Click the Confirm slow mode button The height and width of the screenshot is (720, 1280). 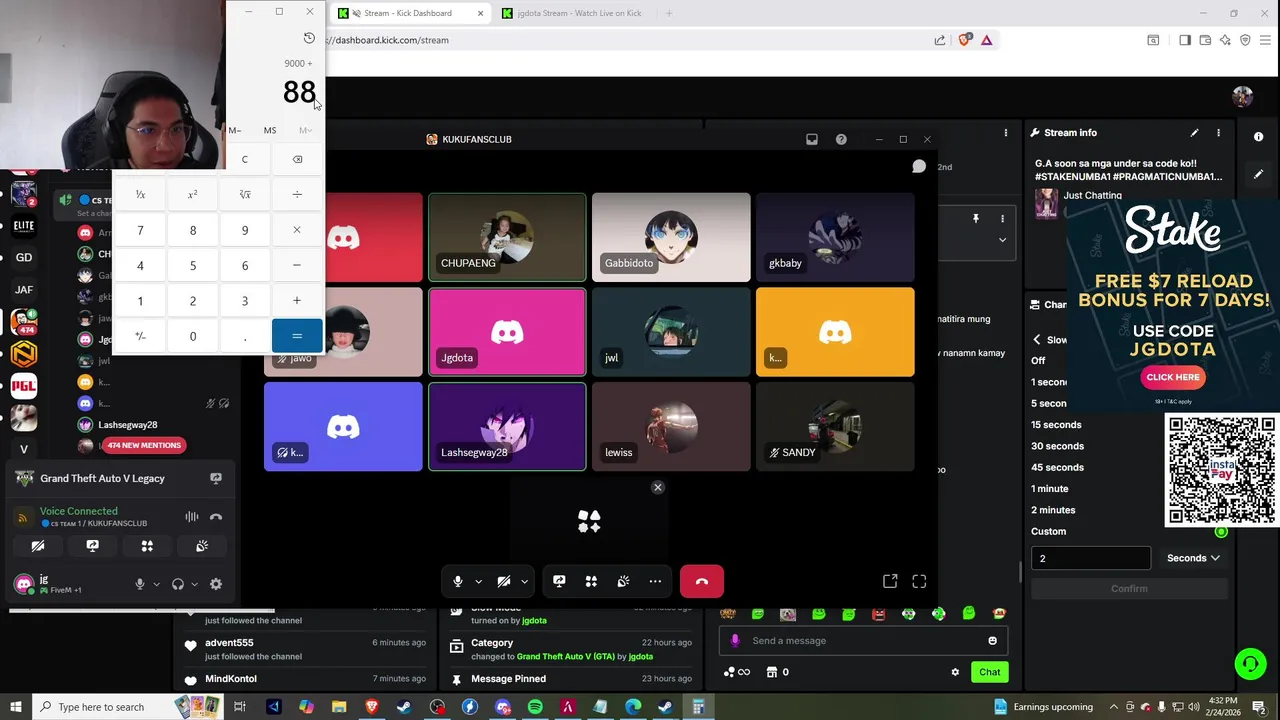point(1129,589)
